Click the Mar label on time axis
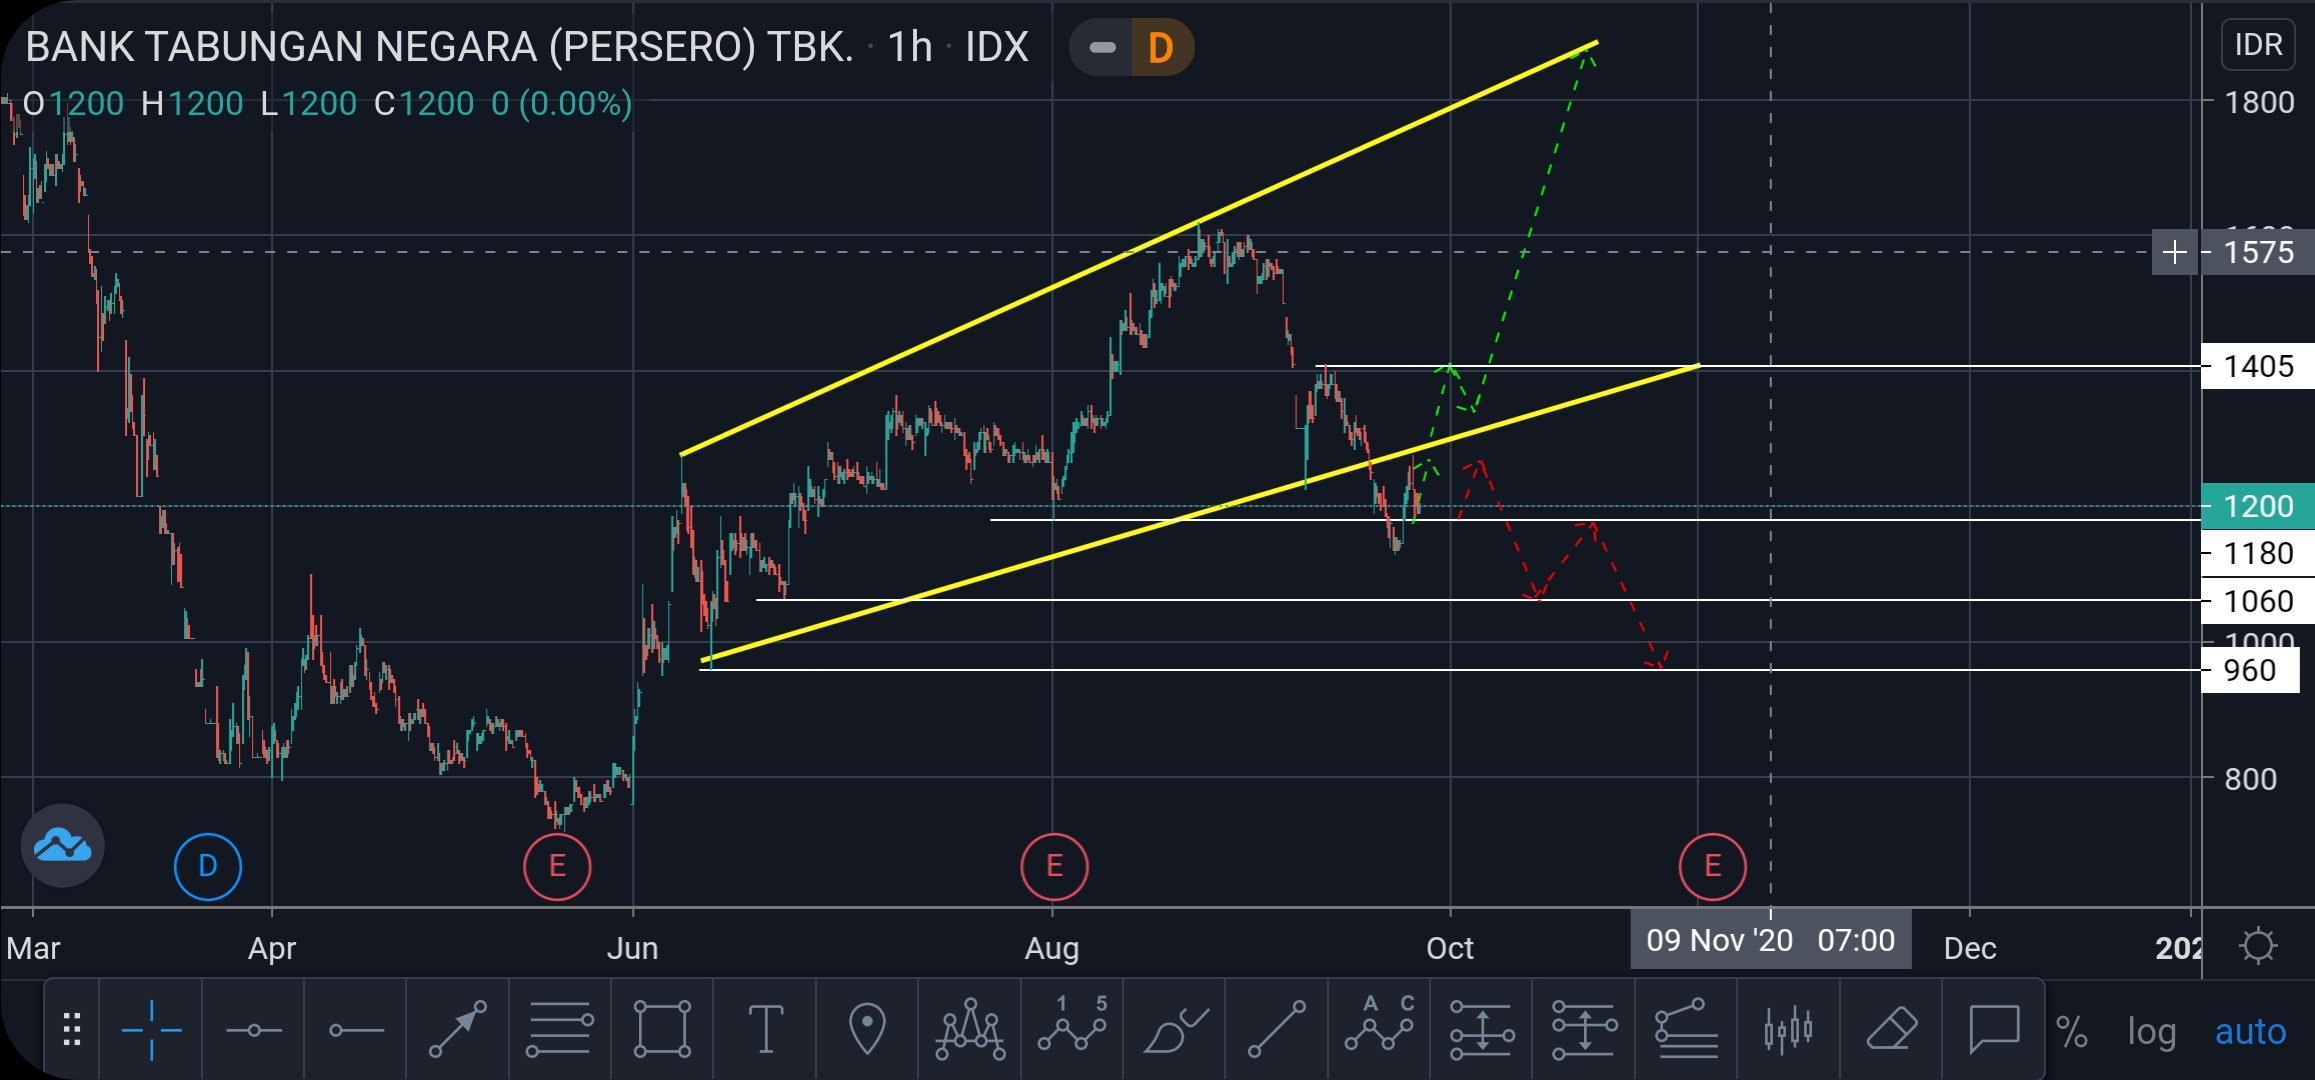This screenshot has height=1080, width=2315. tap(33, 948)
